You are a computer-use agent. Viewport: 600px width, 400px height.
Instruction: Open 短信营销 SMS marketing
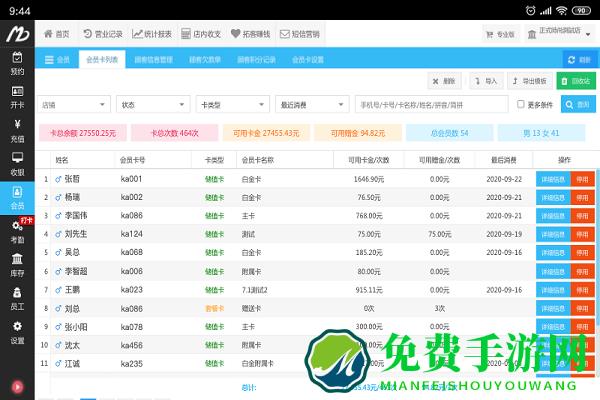tap(300, 34)
